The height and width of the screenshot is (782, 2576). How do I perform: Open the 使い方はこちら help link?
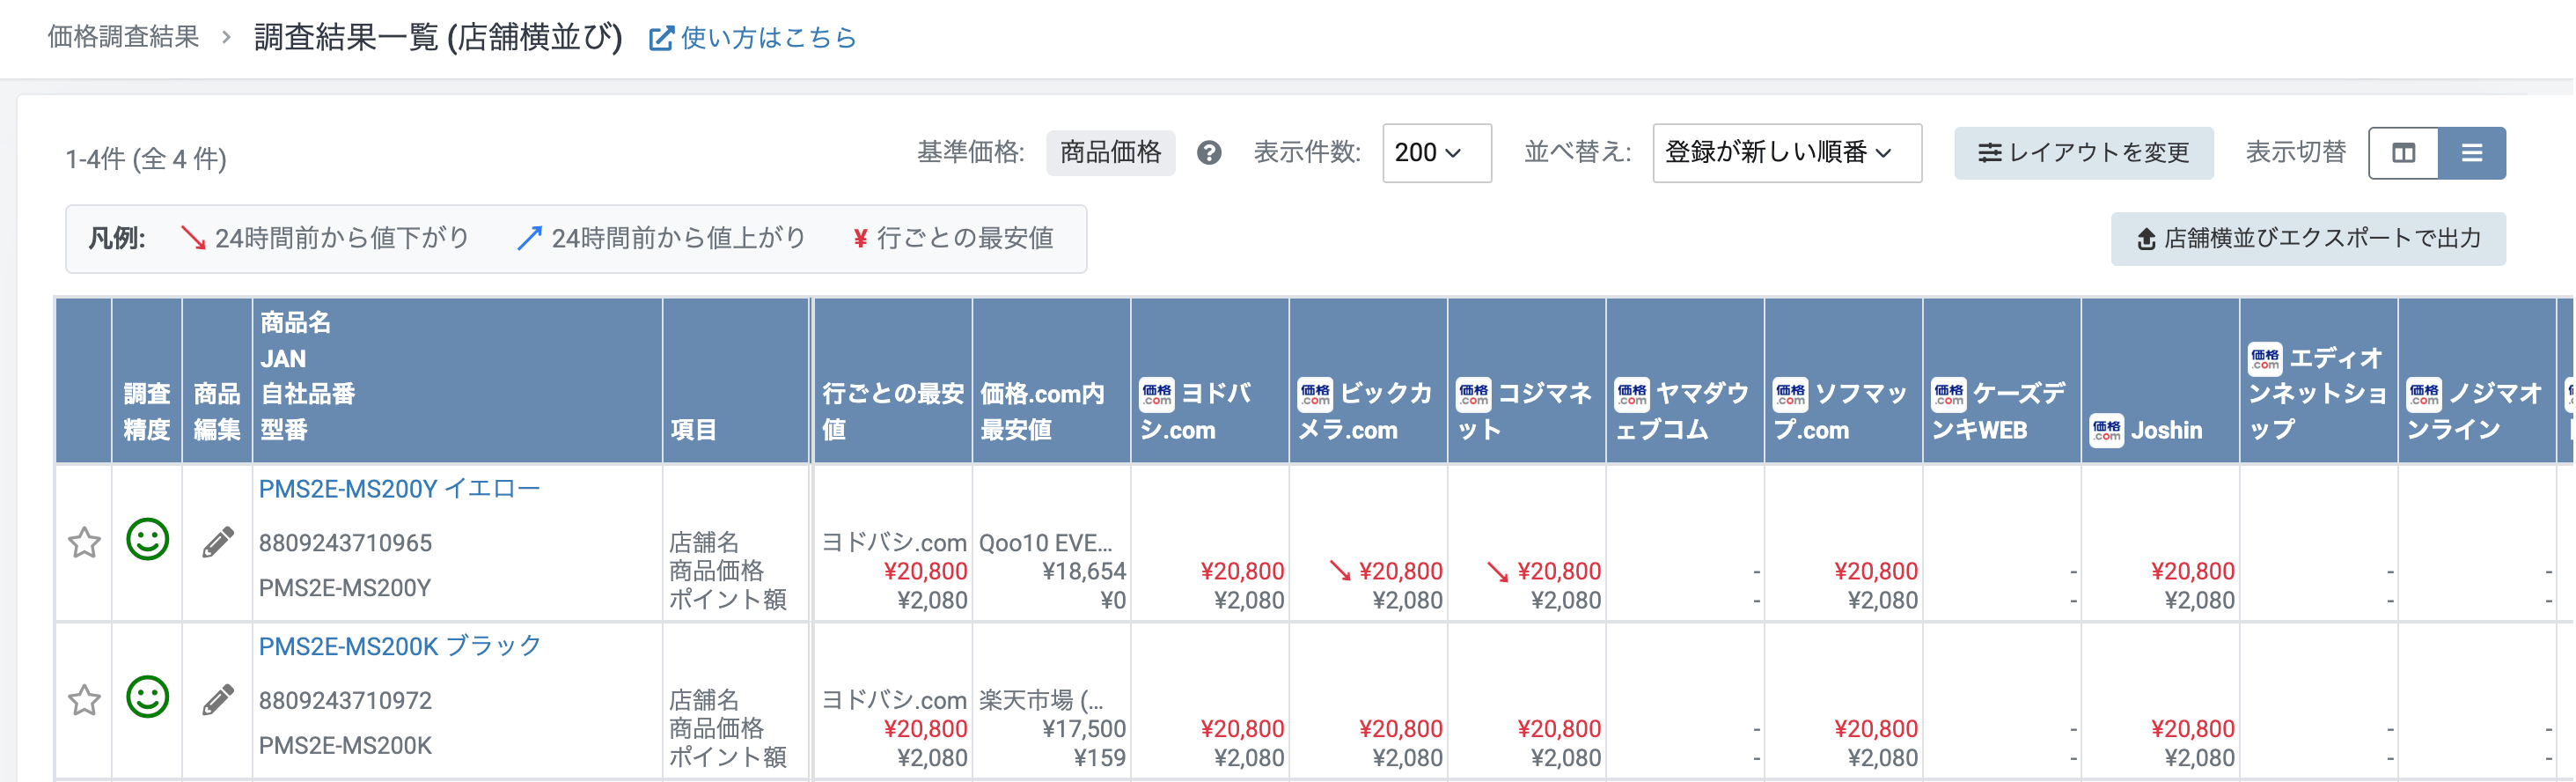(x=768, y=38)
